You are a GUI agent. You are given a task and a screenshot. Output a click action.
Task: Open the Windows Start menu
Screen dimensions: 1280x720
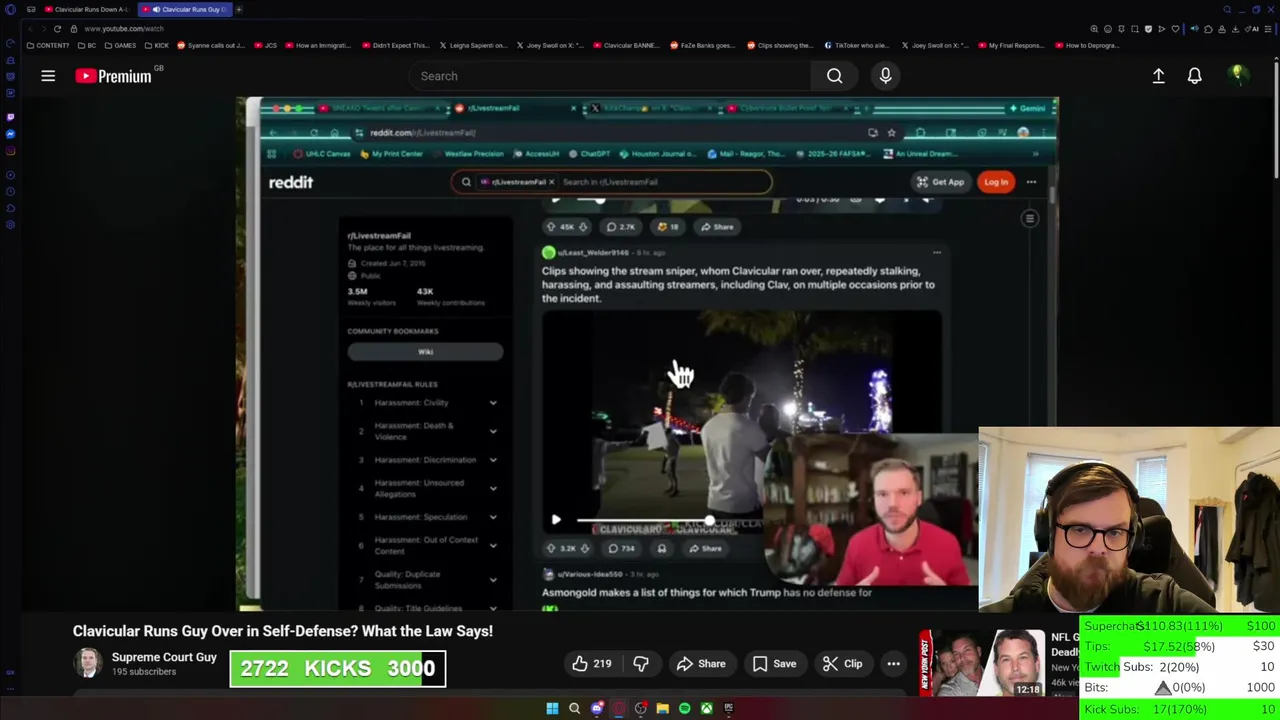point(552,708)
